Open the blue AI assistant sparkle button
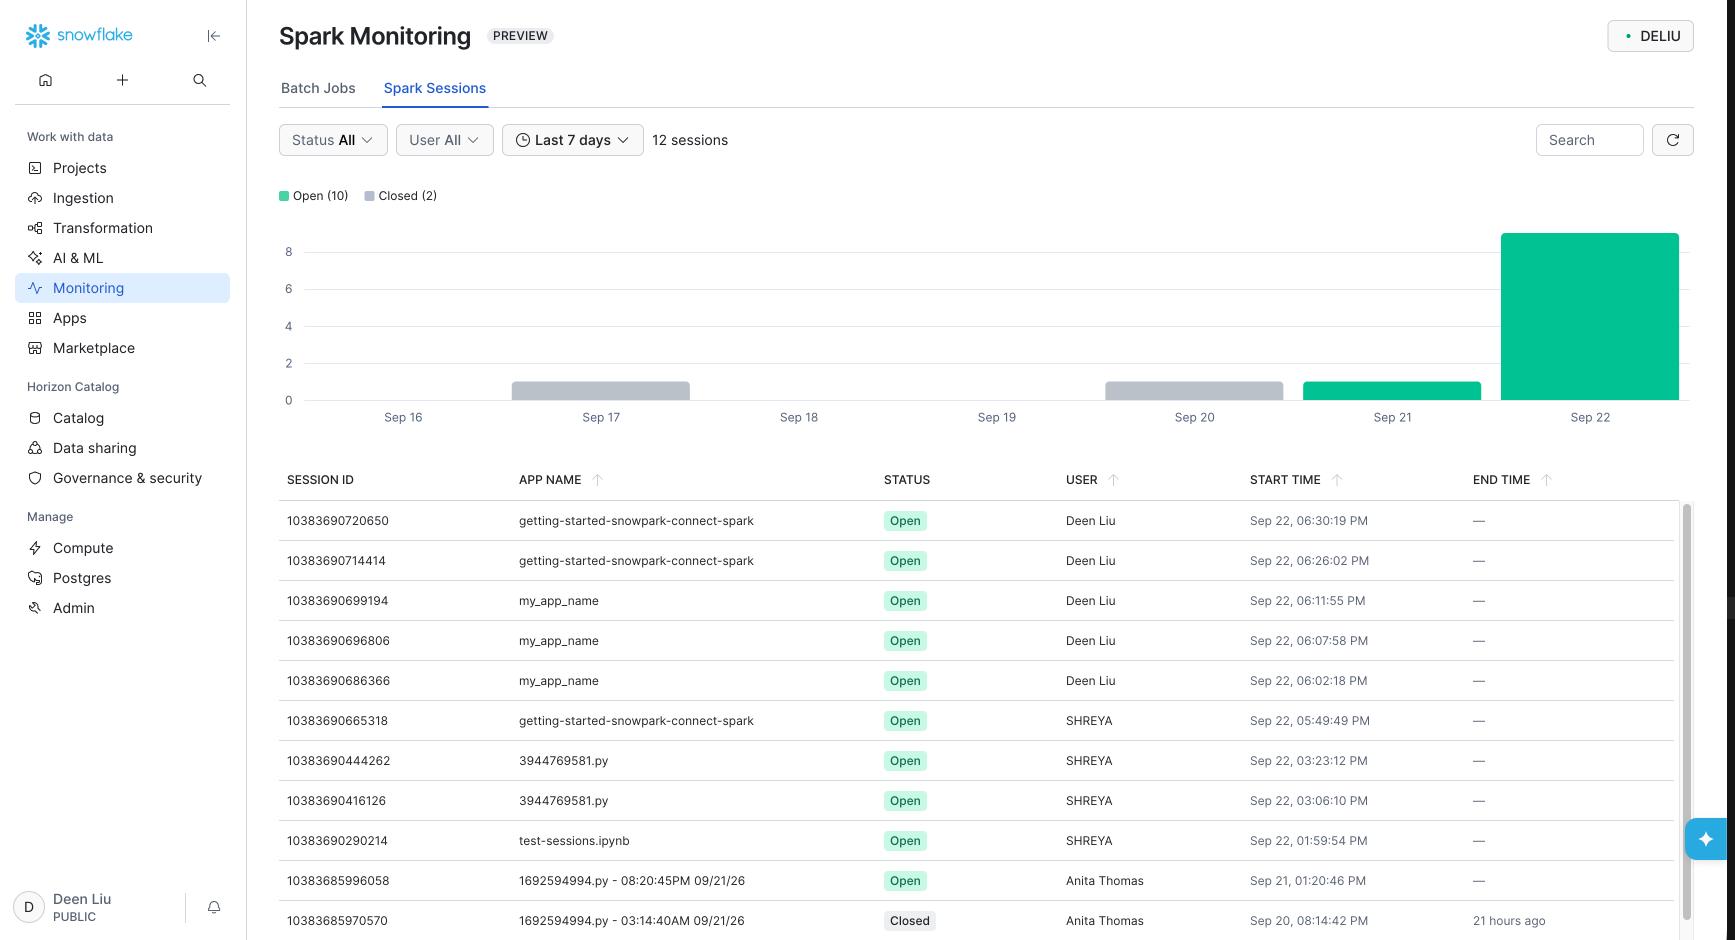Screen dimensions: 1735x940 tap(1706, 839)
